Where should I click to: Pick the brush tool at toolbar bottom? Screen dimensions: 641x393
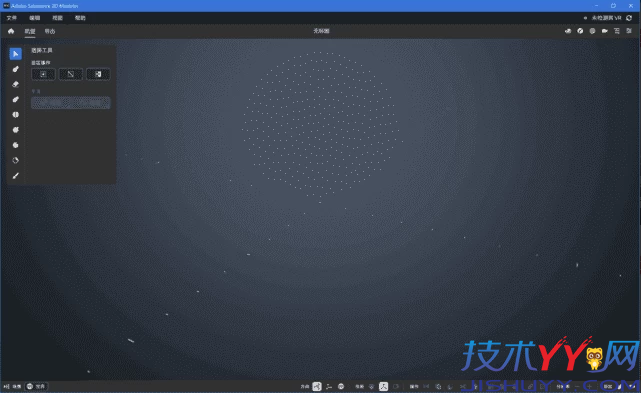click(16, 175)
